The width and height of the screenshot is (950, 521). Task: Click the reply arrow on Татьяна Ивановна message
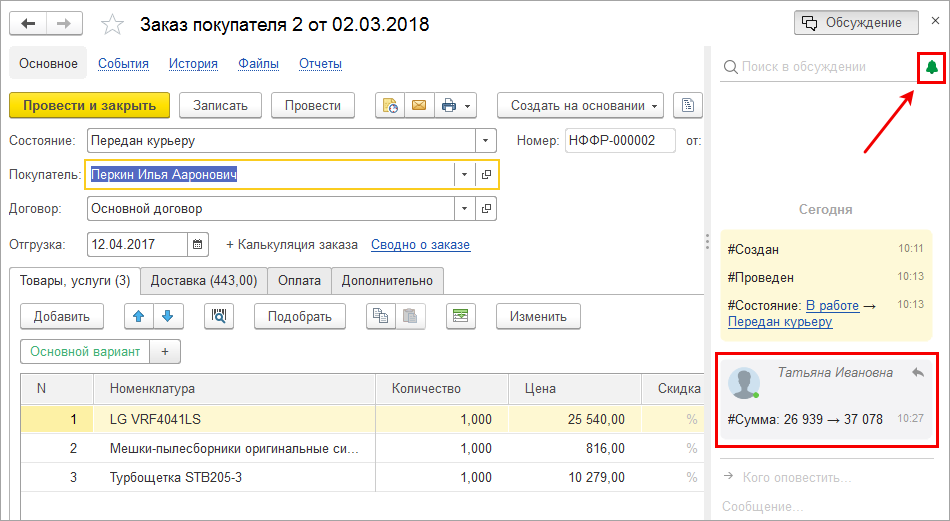tap(918, 372)
